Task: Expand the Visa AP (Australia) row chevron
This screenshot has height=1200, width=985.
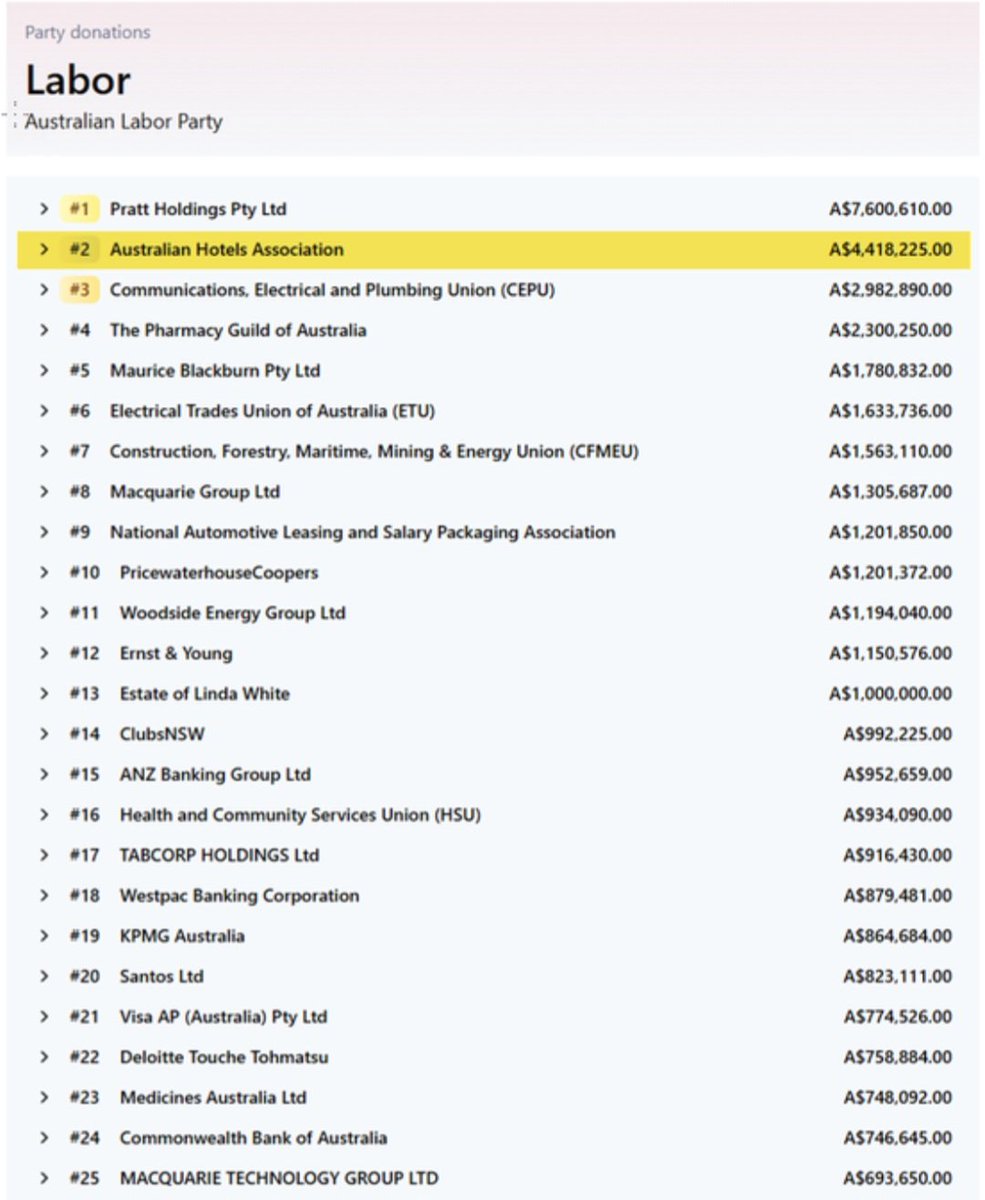Action: click(x=44, y=1016)
